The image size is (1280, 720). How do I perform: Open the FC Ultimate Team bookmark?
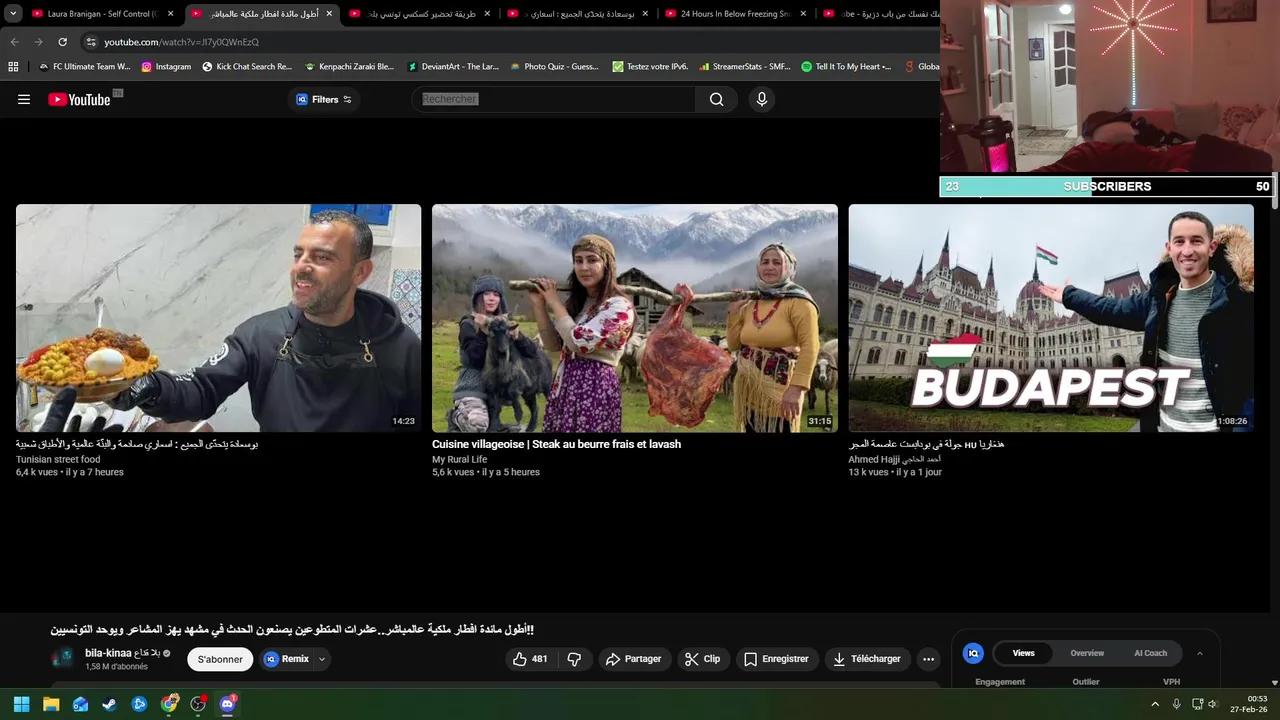84,67
